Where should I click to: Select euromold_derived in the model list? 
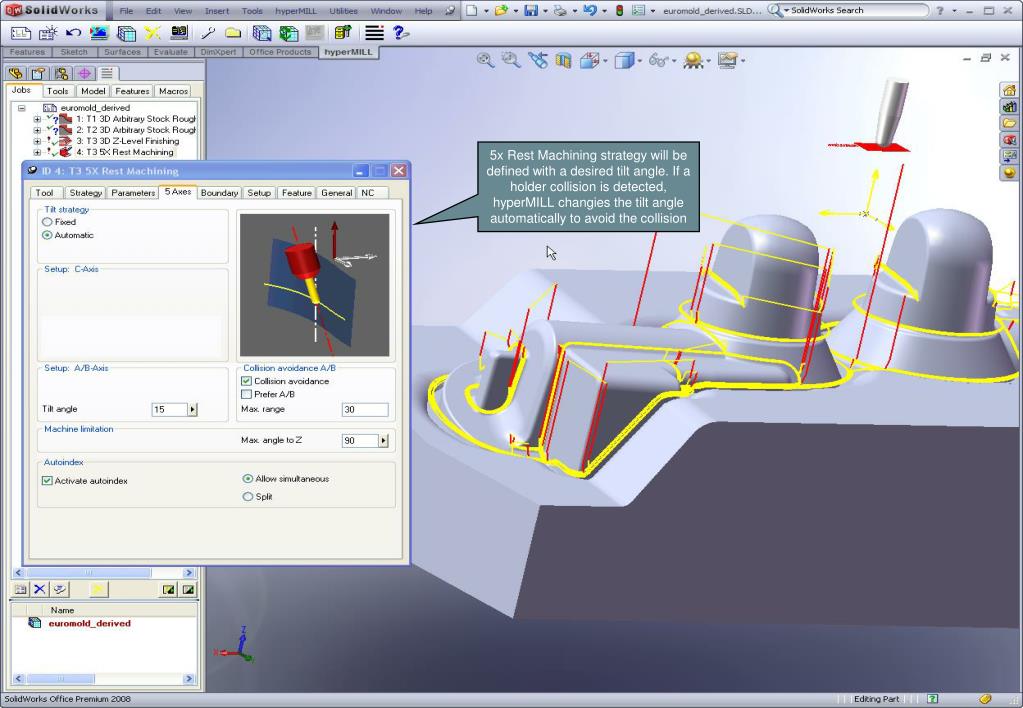click(x=89, y=623)
